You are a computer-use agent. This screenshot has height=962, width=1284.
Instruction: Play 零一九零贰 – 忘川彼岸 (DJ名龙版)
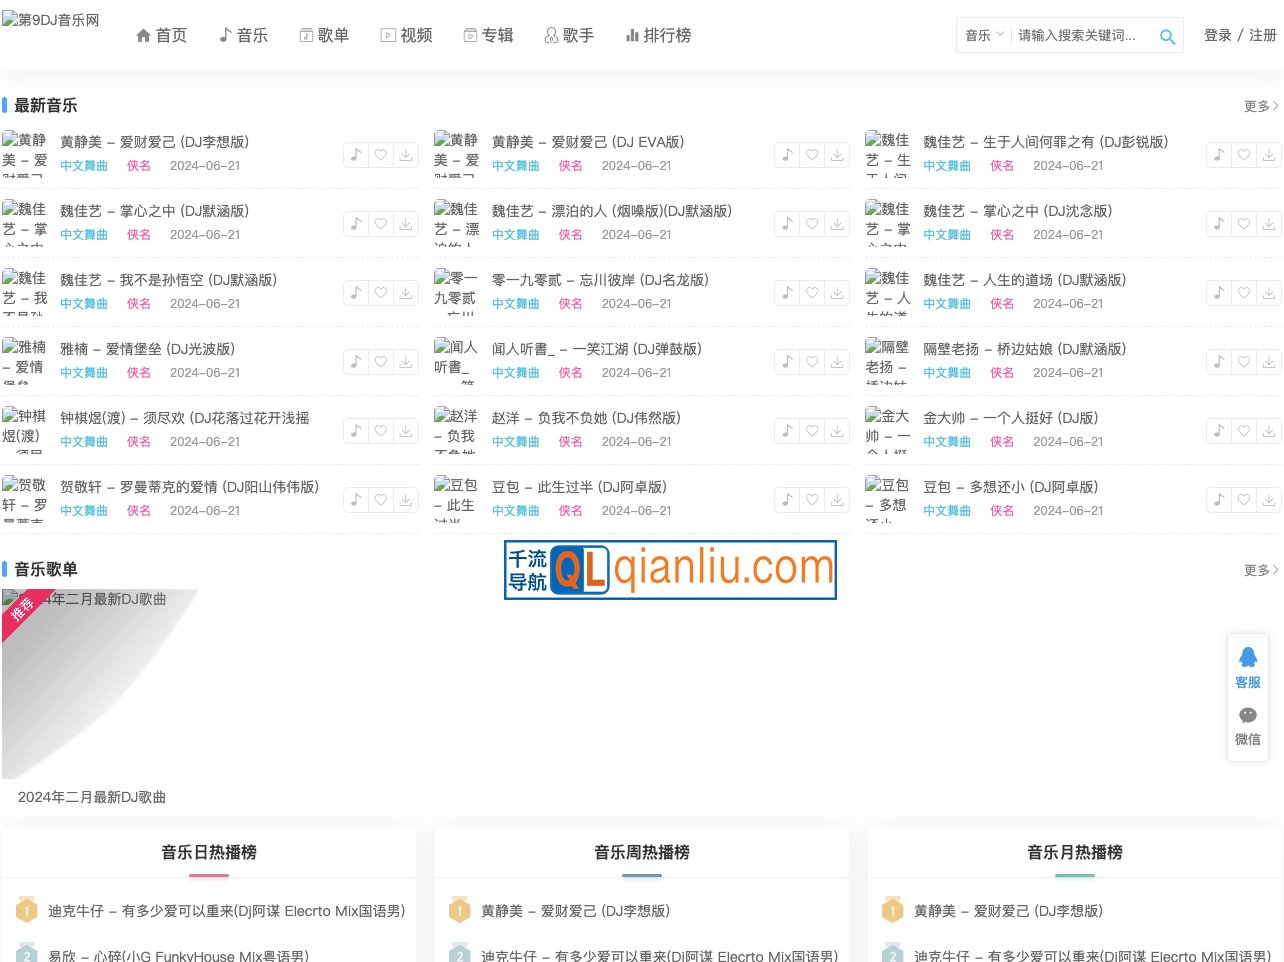coord(787,293)
